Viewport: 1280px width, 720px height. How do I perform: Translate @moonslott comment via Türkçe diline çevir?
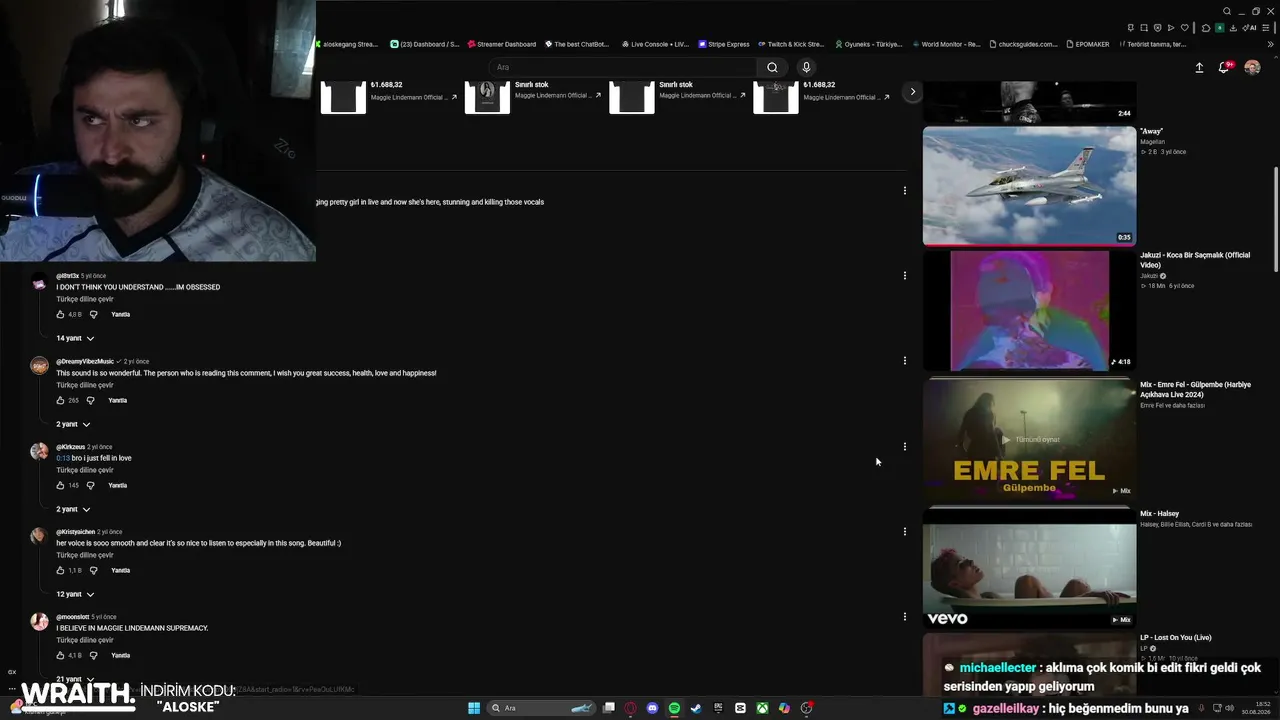click(x=85, y=640)
